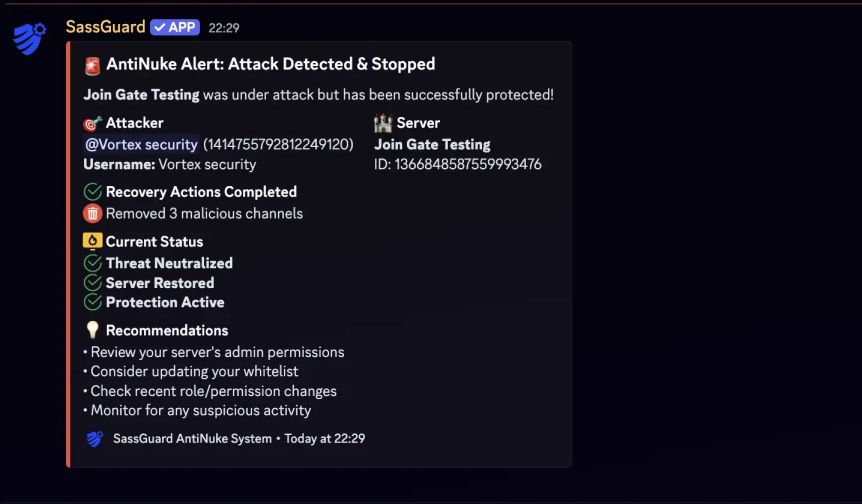Click the Current Status emoji icon

(93, 241)
